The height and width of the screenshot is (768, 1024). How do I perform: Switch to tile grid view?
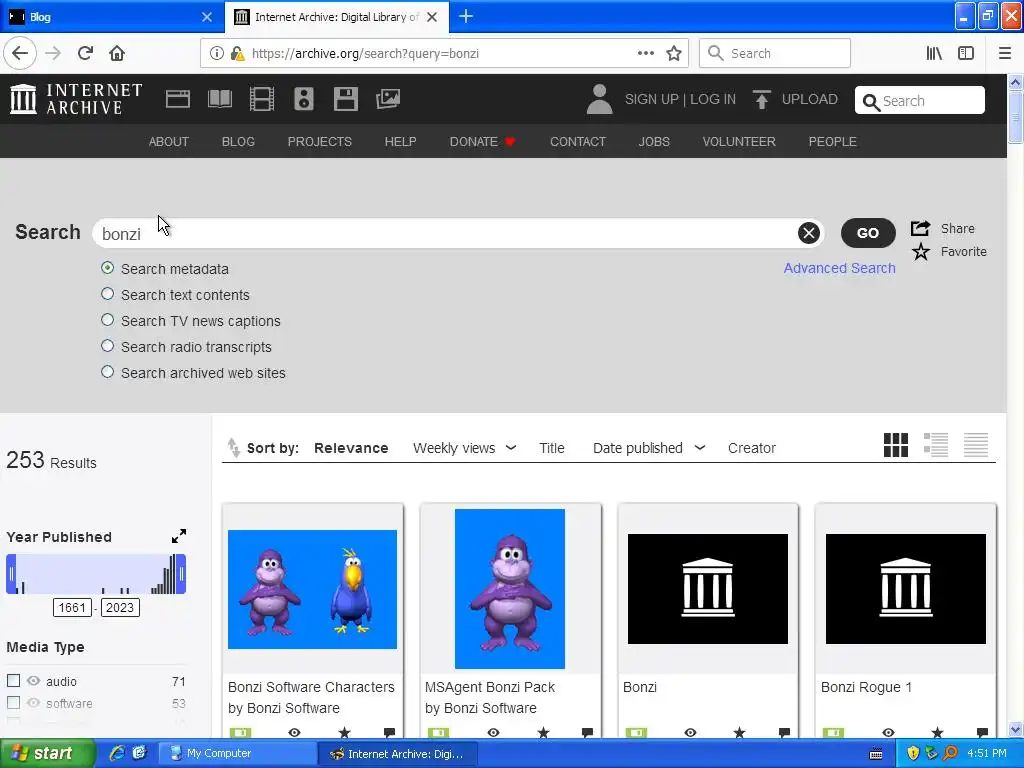tap(895, 445)
